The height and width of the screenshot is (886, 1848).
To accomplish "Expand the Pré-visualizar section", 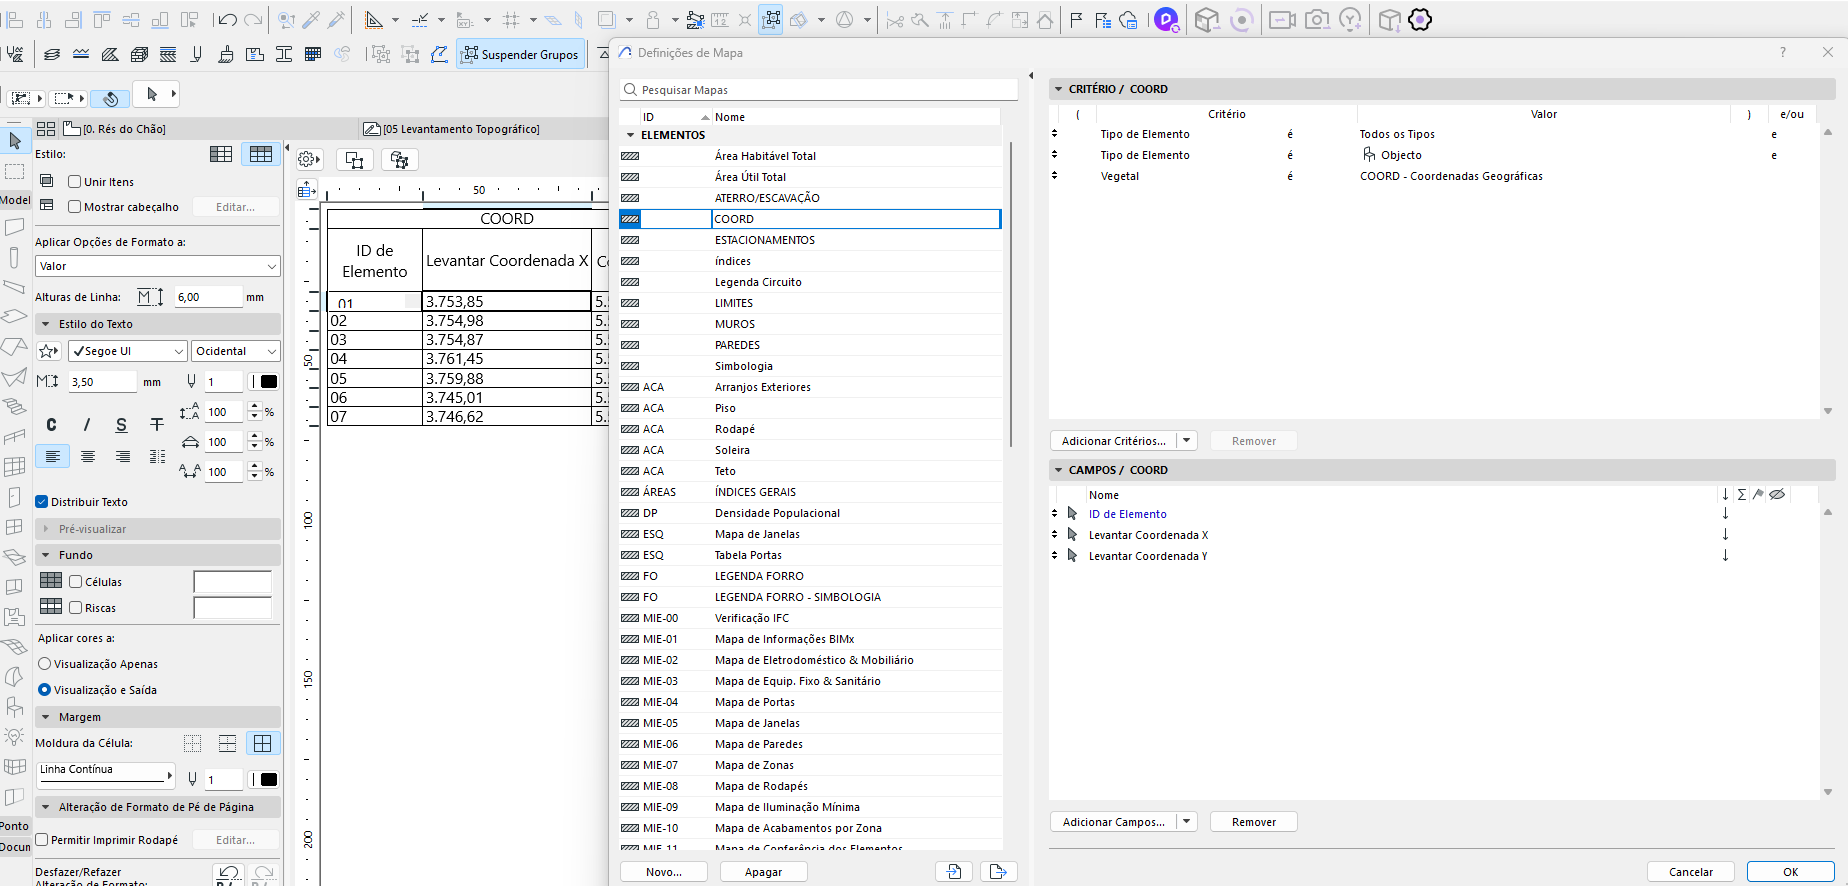I will click(46, 529).
